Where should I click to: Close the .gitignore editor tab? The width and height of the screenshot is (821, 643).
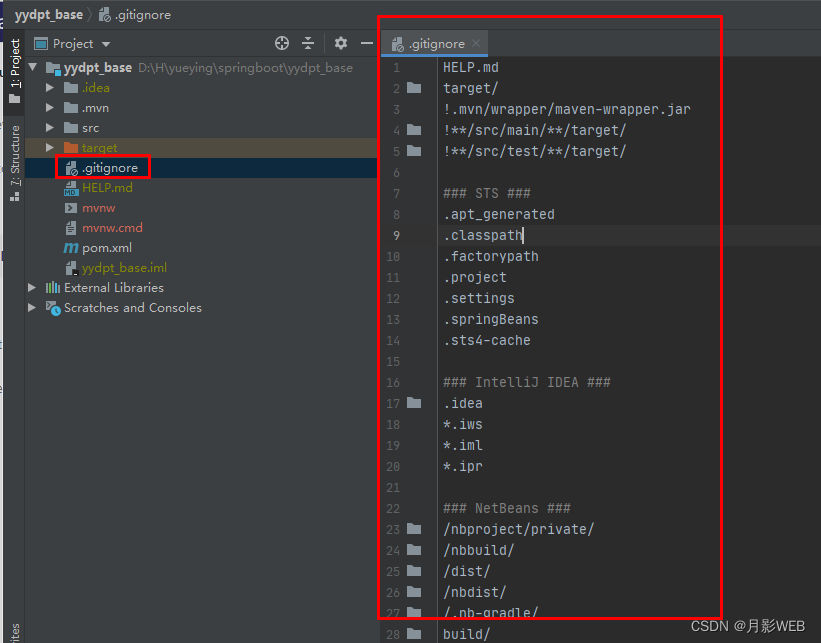pyautogui.click(x=475, y=43)
